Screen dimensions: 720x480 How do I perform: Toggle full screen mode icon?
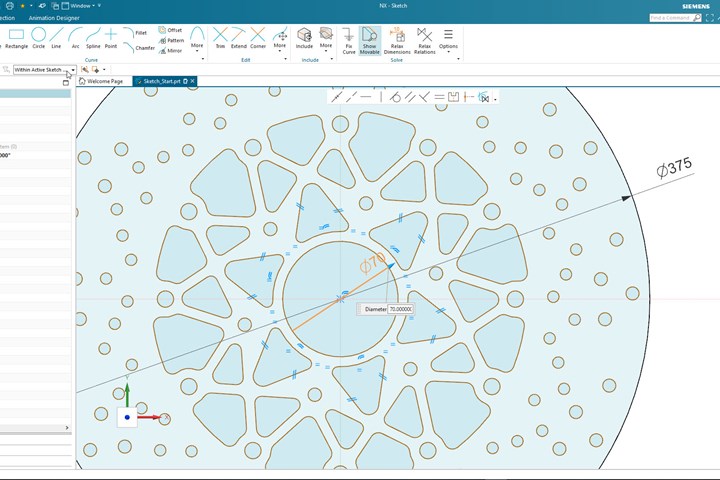(710, 18)
